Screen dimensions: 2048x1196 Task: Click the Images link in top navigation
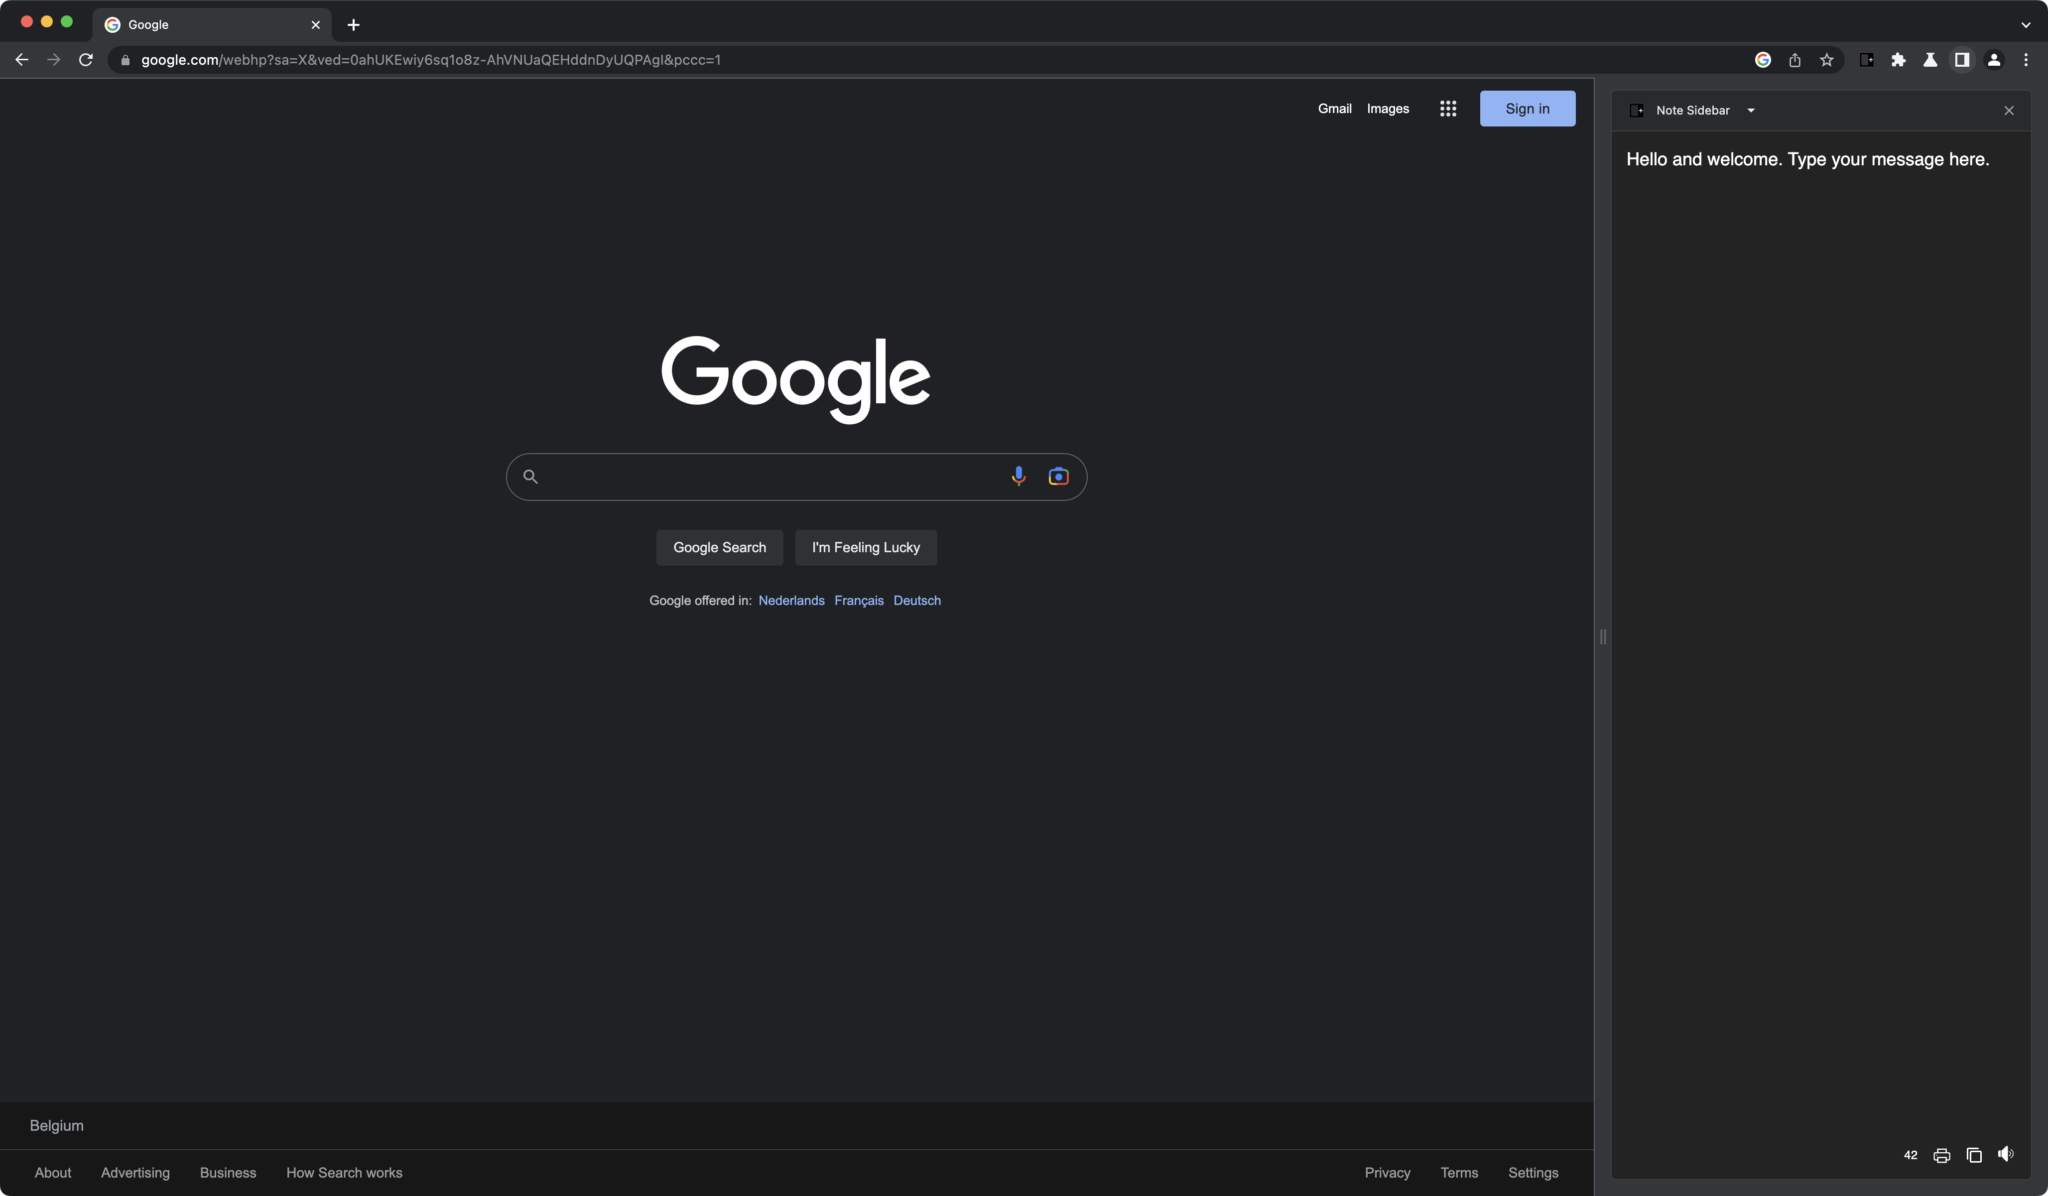click(x=1388, y=108)
